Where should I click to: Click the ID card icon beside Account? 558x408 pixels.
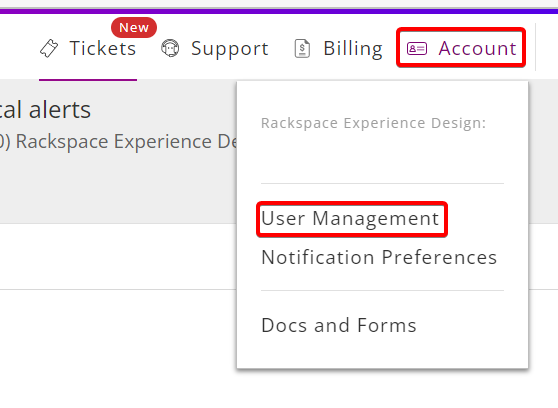click(x=417, y=48)
